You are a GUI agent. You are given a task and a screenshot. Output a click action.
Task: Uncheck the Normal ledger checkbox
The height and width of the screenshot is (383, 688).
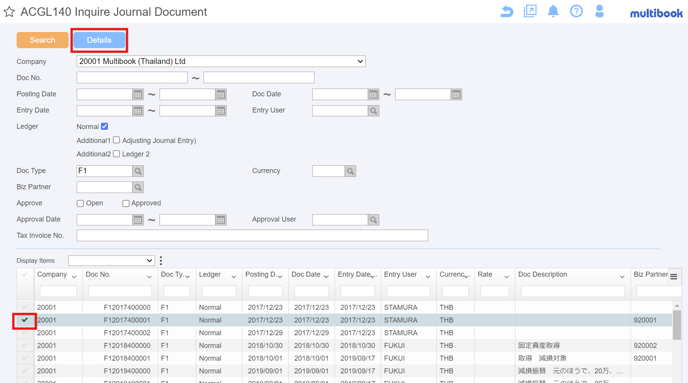click(104, 126)
